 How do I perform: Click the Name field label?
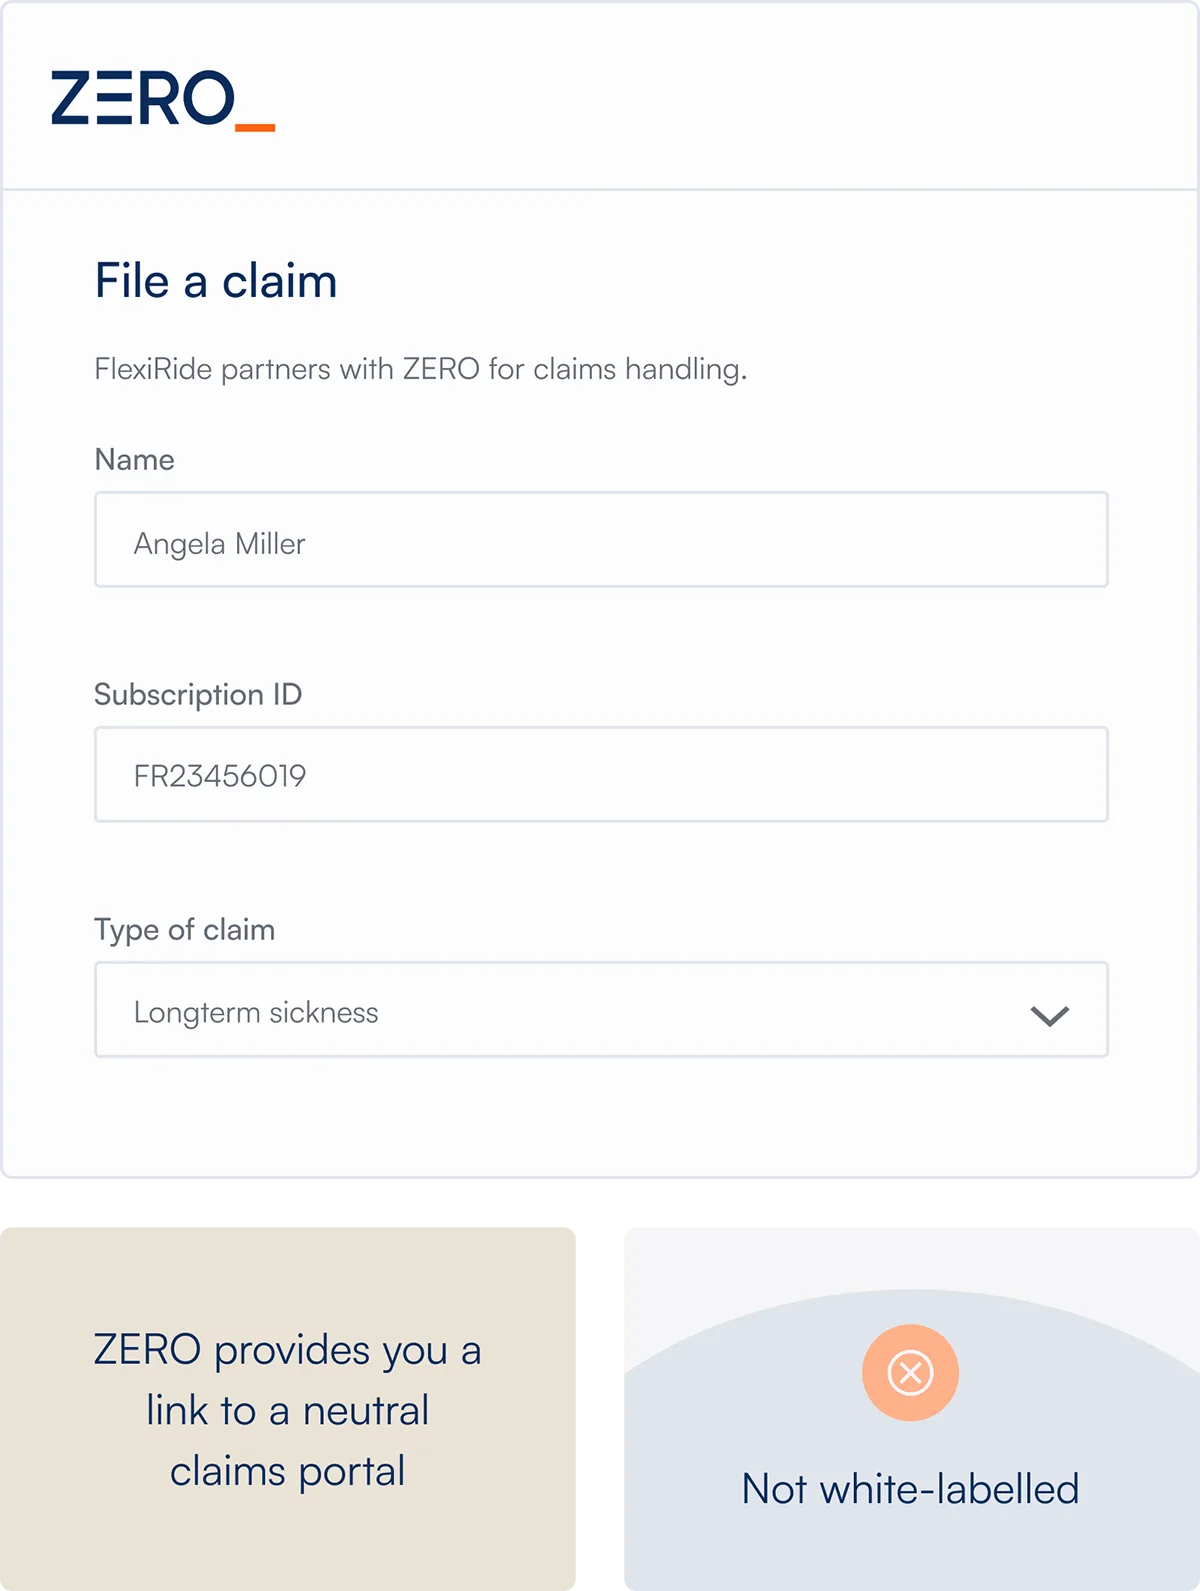coord(135,460)
